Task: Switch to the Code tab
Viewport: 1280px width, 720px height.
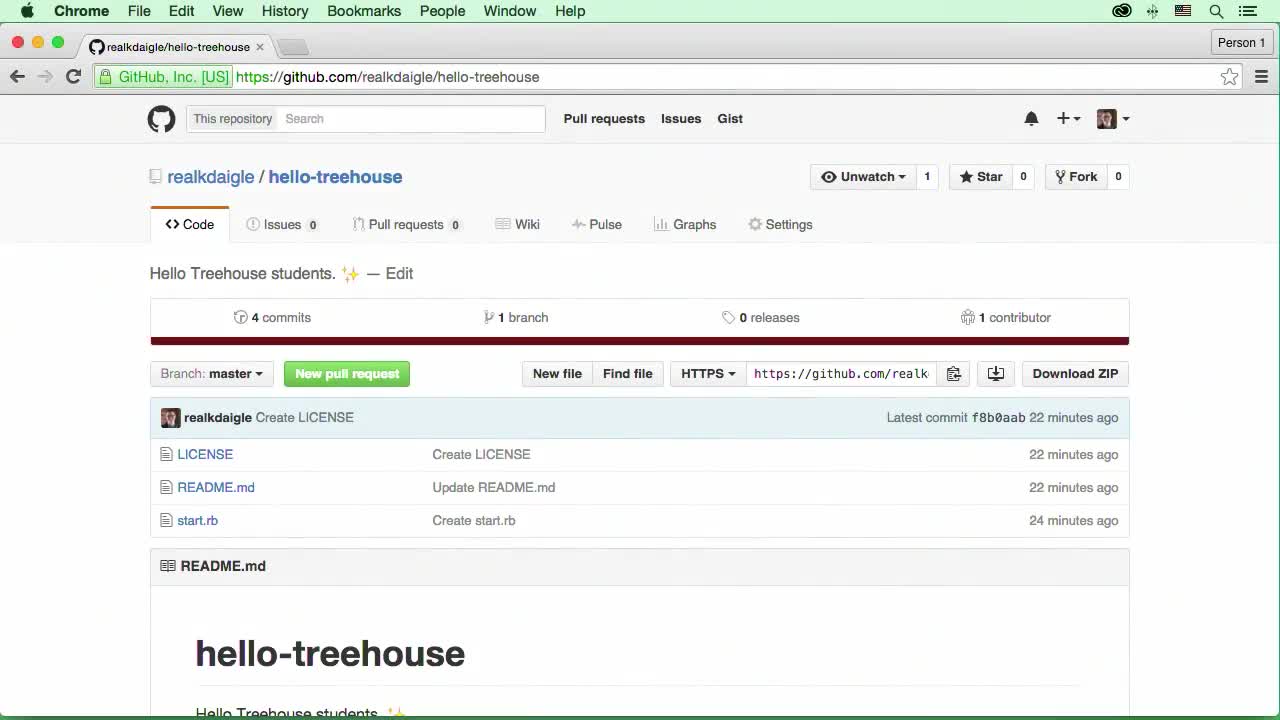Action: [x=190, y=225]
